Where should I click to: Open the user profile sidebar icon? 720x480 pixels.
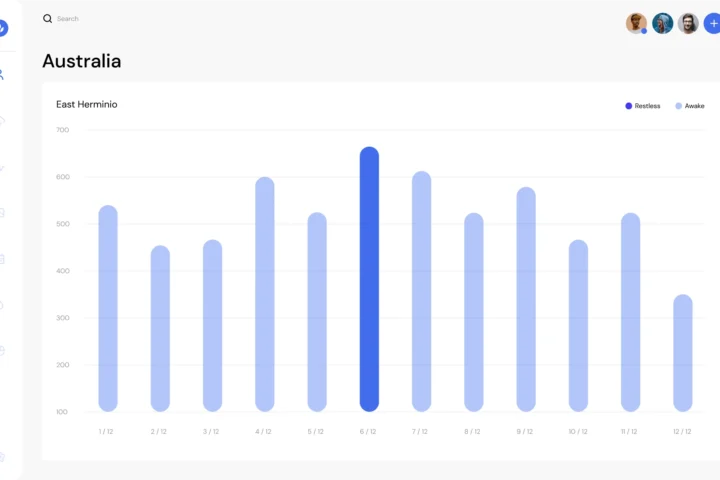[3, 75]
